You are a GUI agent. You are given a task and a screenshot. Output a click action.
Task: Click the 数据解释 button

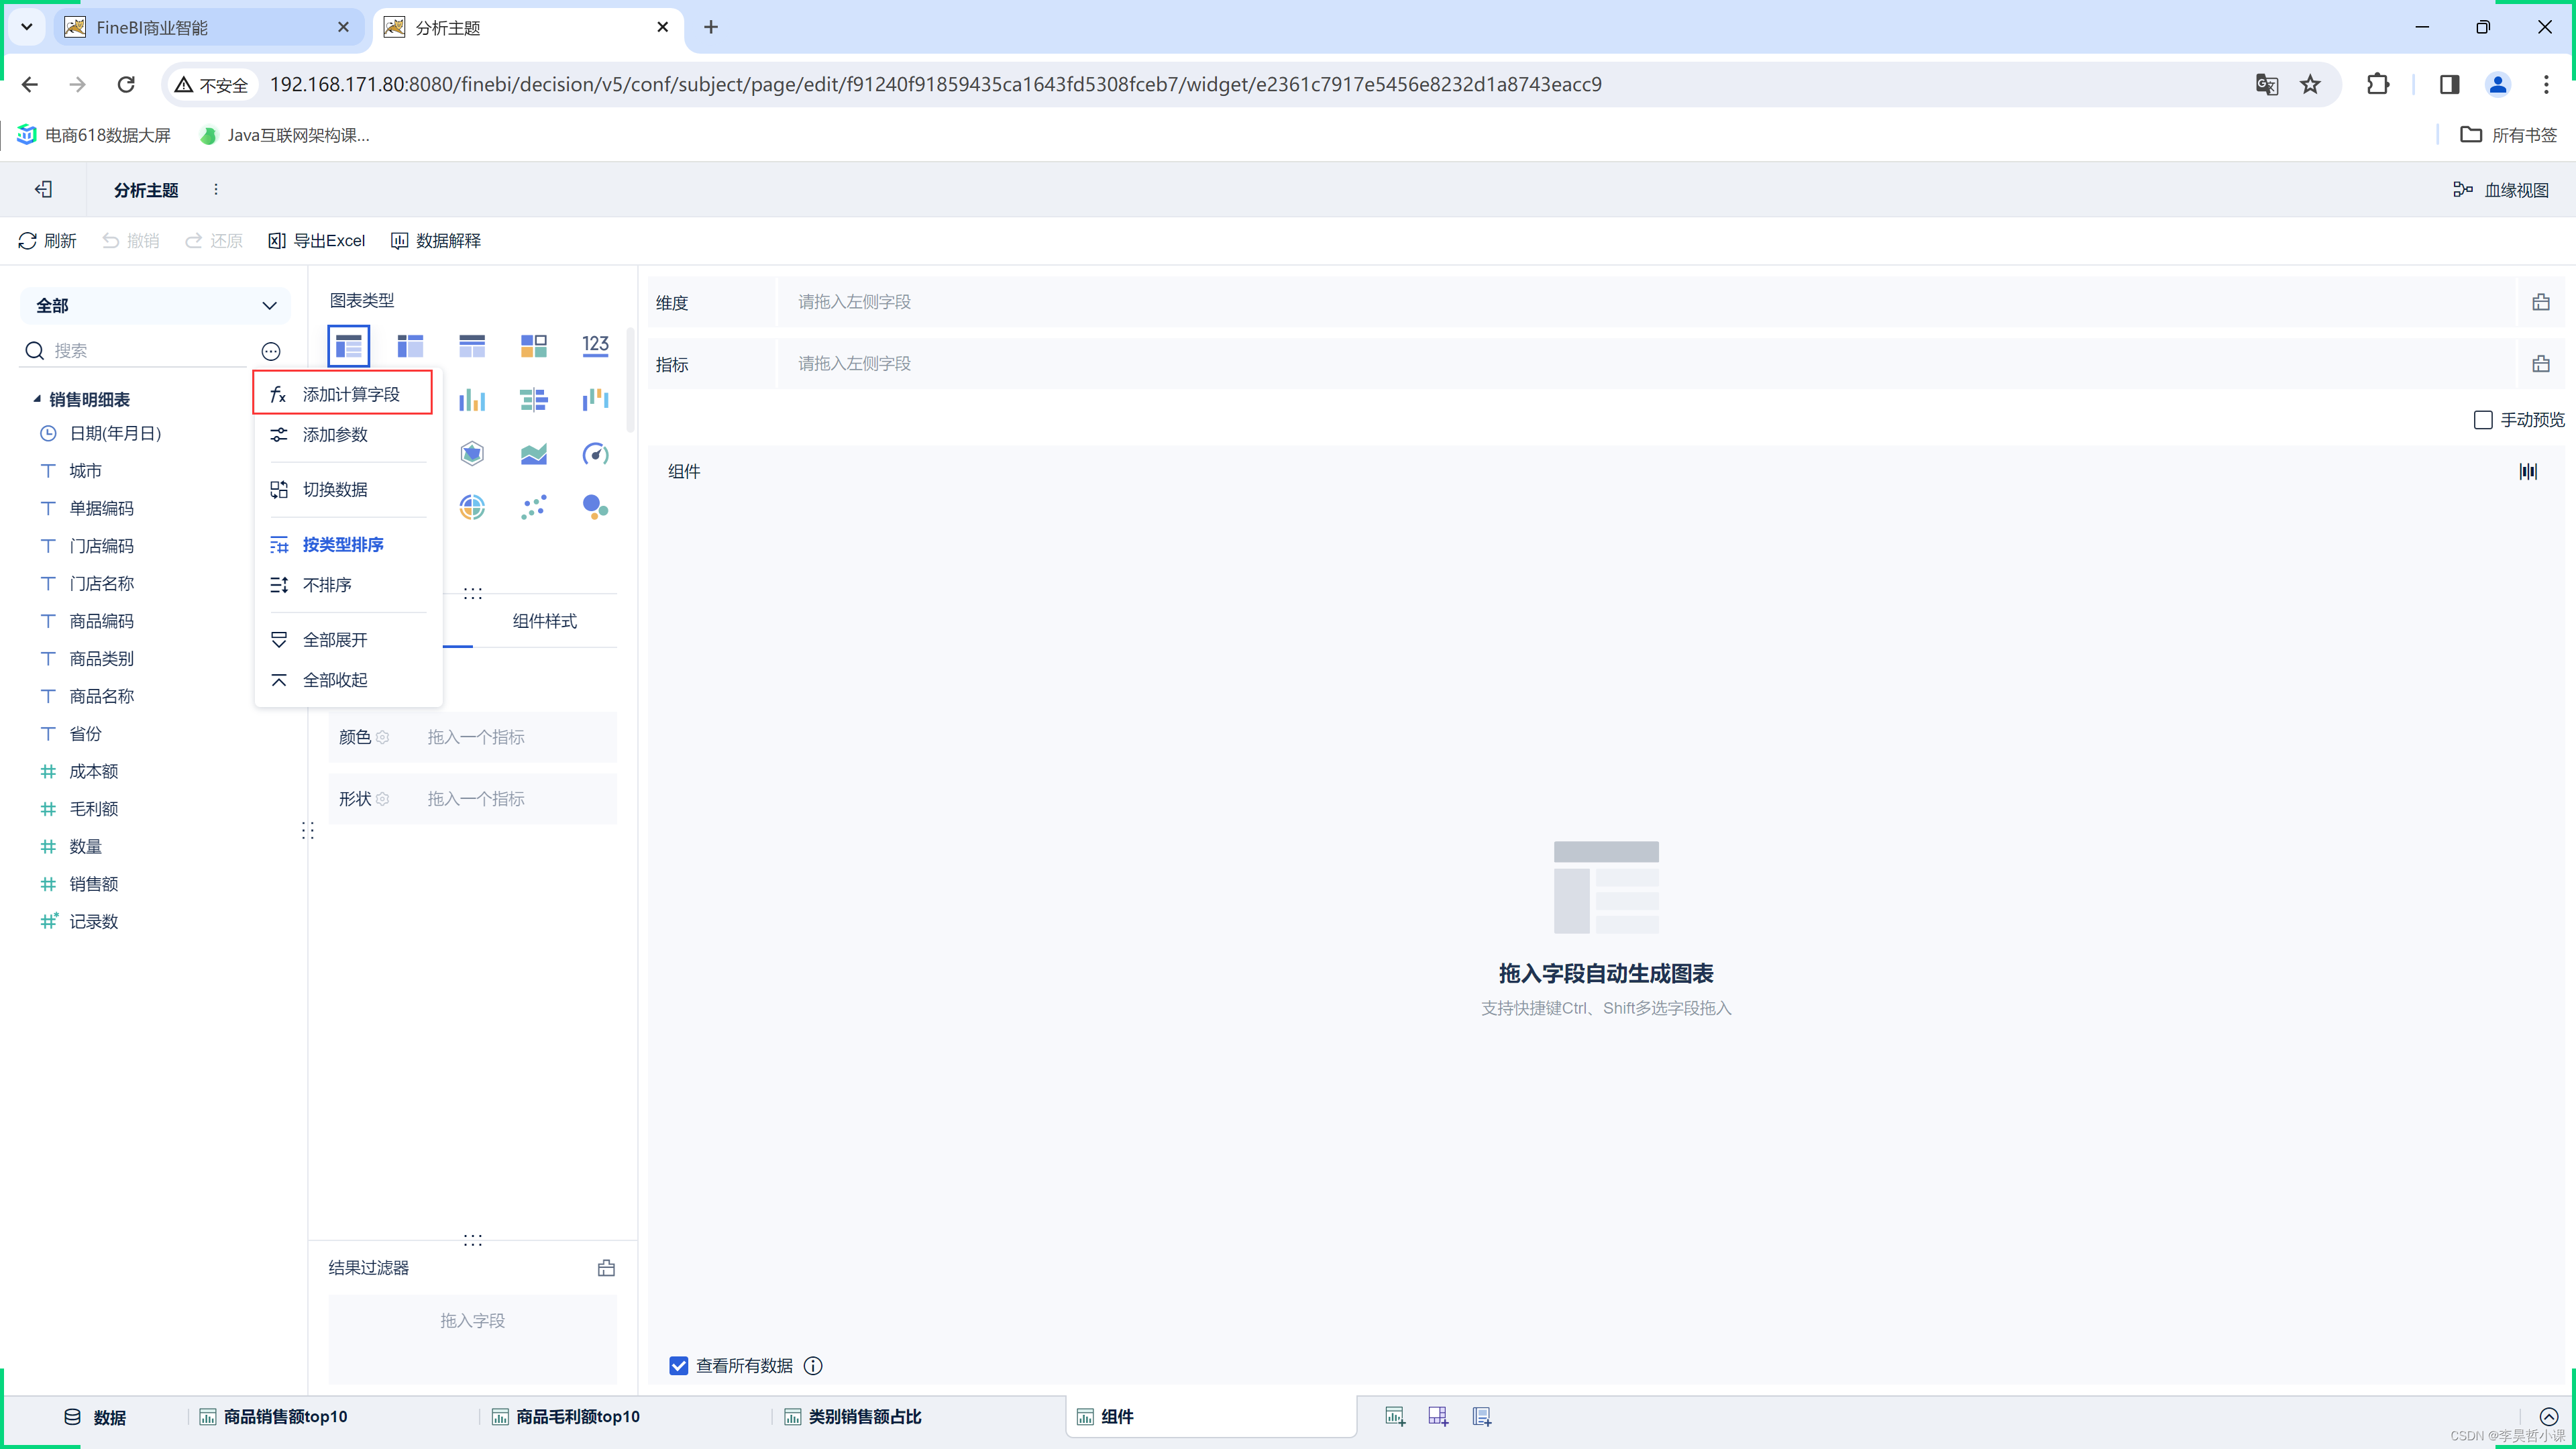point(436,241)
